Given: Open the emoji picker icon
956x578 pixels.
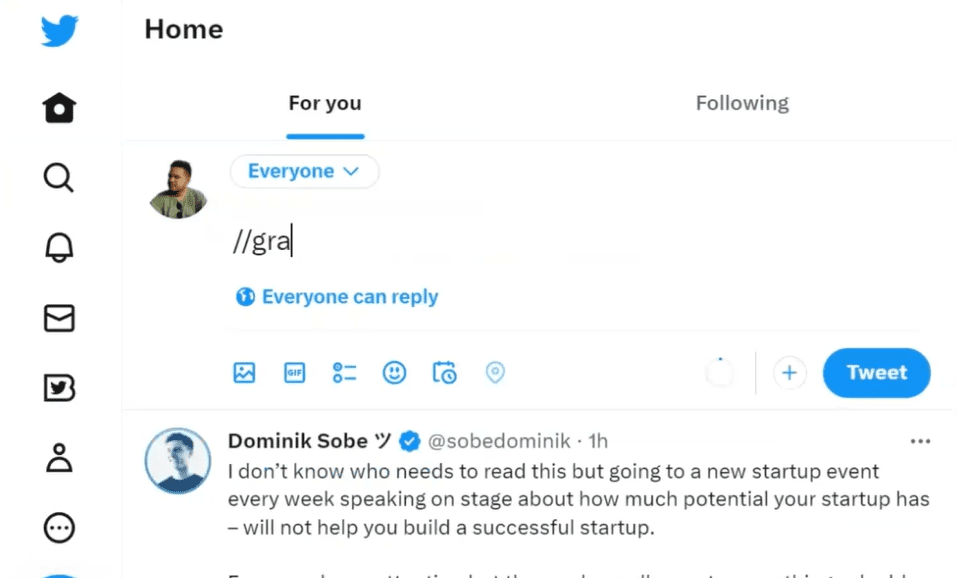Looking at the screenshot, I should 394,372.
